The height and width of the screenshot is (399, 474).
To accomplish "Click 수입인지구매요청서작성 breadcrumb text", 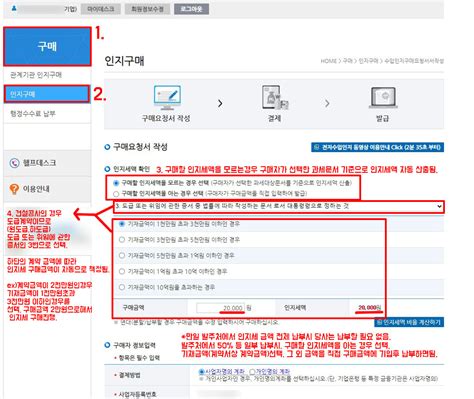I will point(414,61).
